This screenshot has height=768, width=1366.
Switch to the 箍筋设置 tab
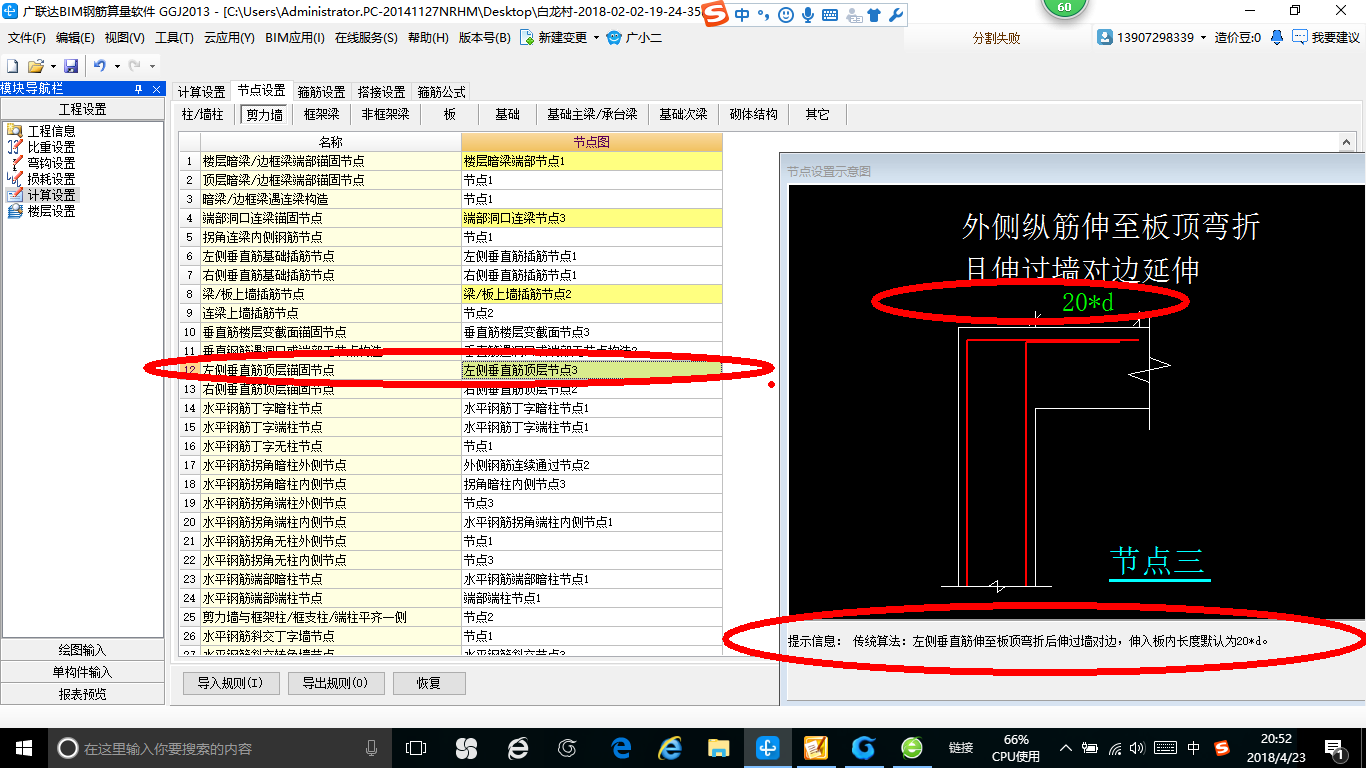[321, 92]
